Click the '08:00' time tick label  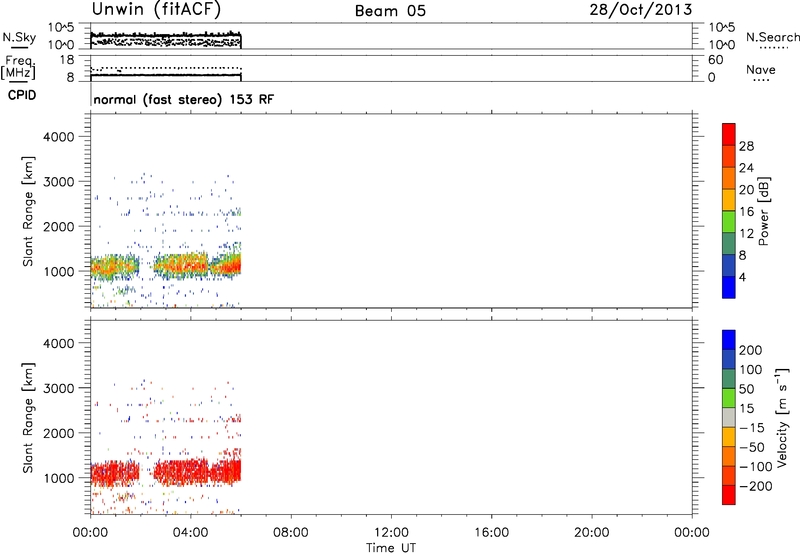[290, 533]
